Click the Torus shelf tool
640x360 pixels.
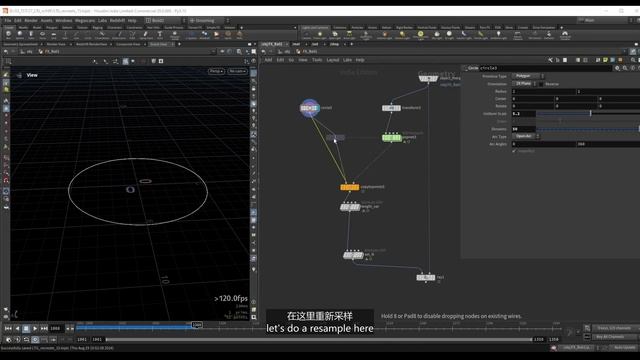(x=42, y=35)
